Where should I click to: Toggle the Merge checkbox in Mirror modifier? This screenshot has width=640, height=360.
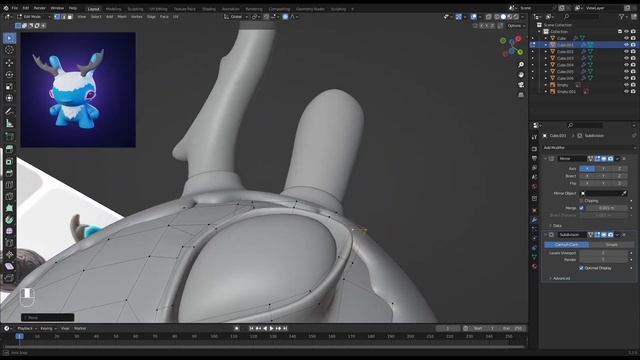point(581,208)
